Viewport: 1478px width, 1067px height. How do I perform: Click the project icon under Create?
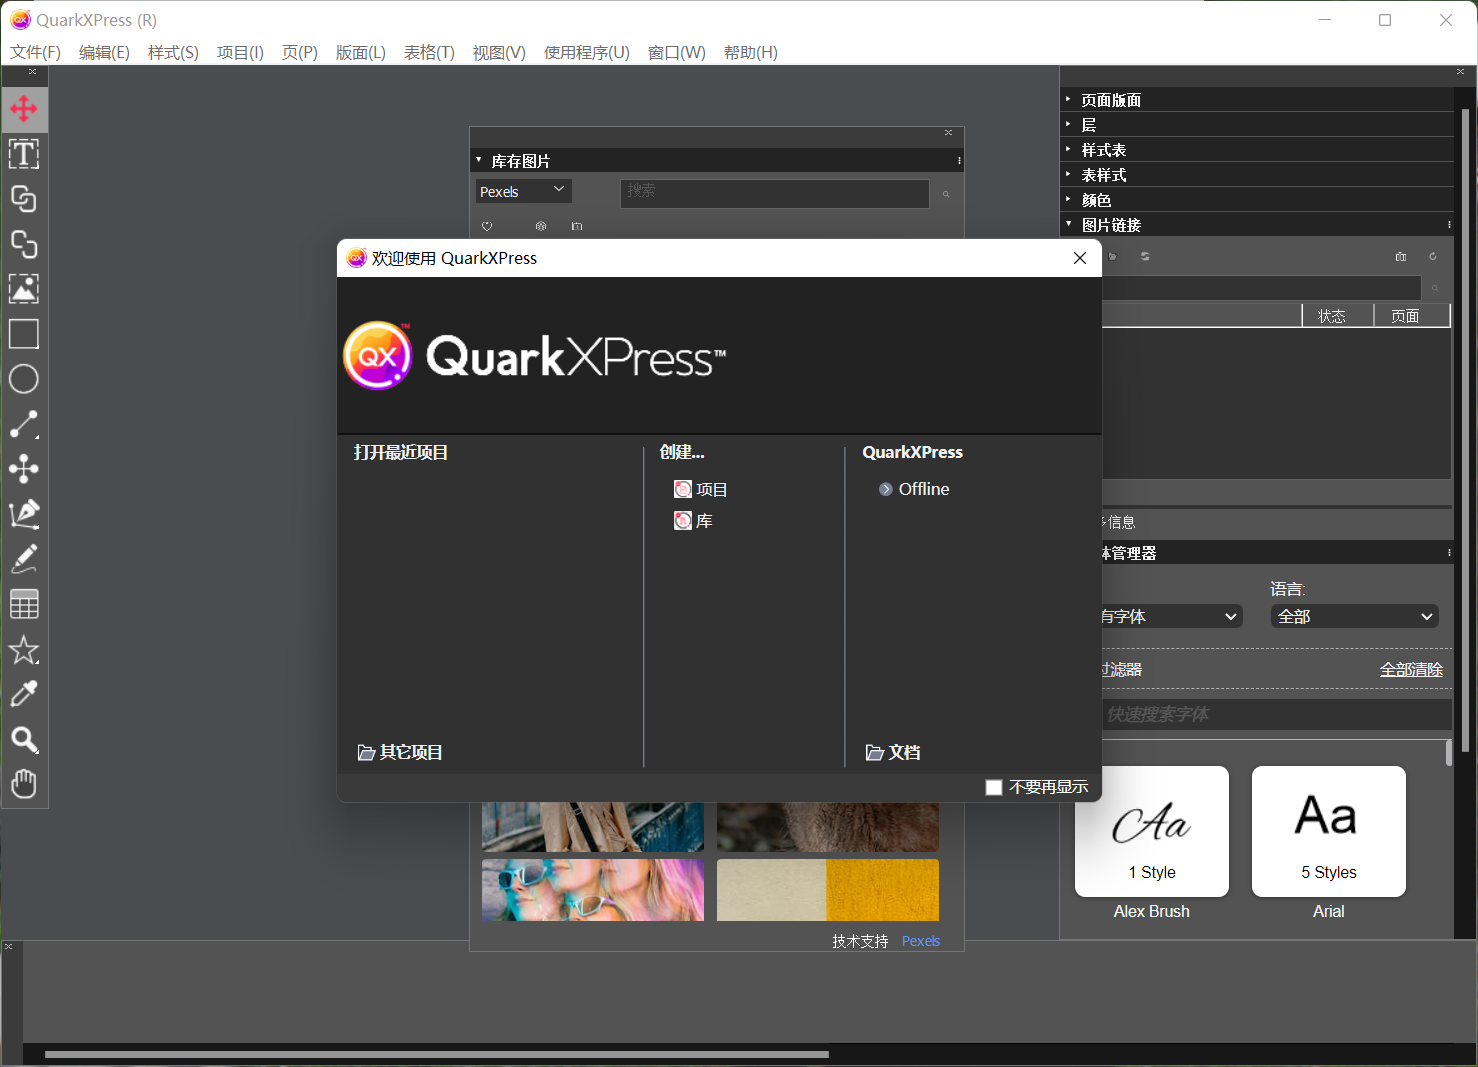pyautogui.click(x=683, y=489)
